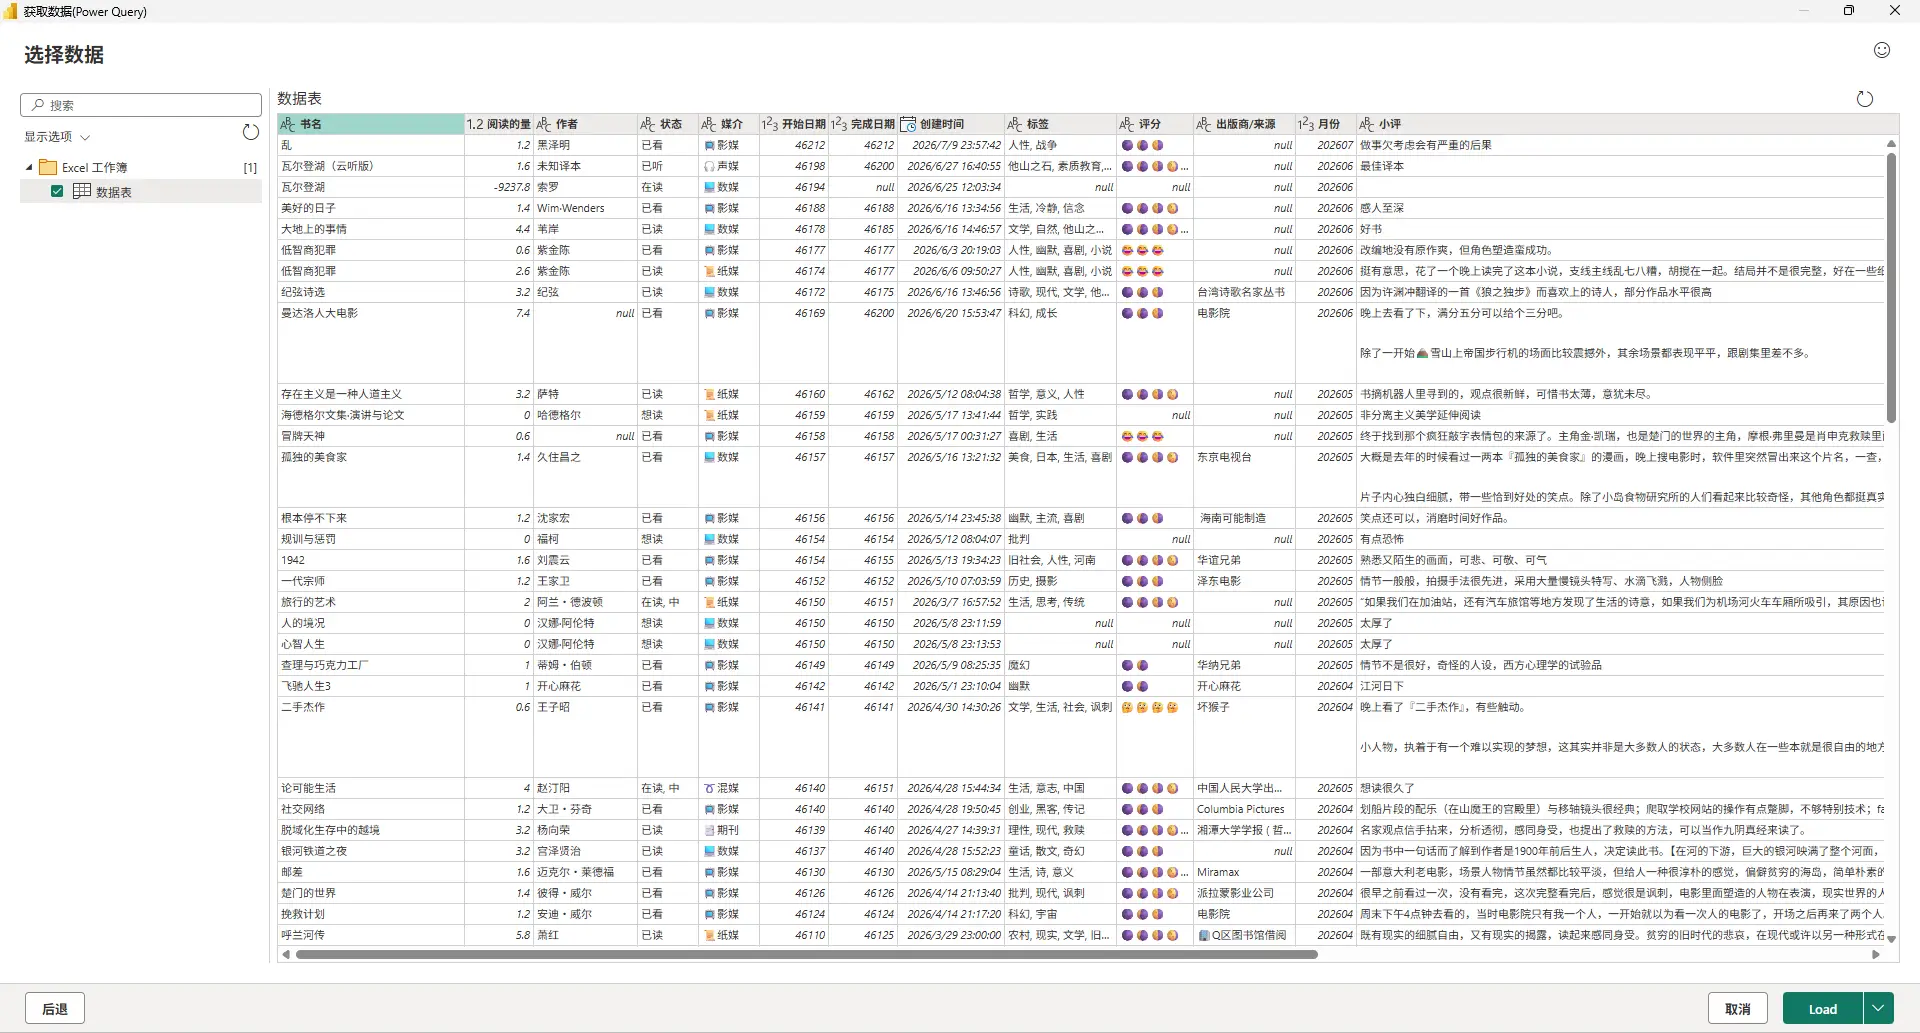Viewport: 1920px width, 1033px height.
Task: Click the book title '1942'
Action: pos(292,560)
